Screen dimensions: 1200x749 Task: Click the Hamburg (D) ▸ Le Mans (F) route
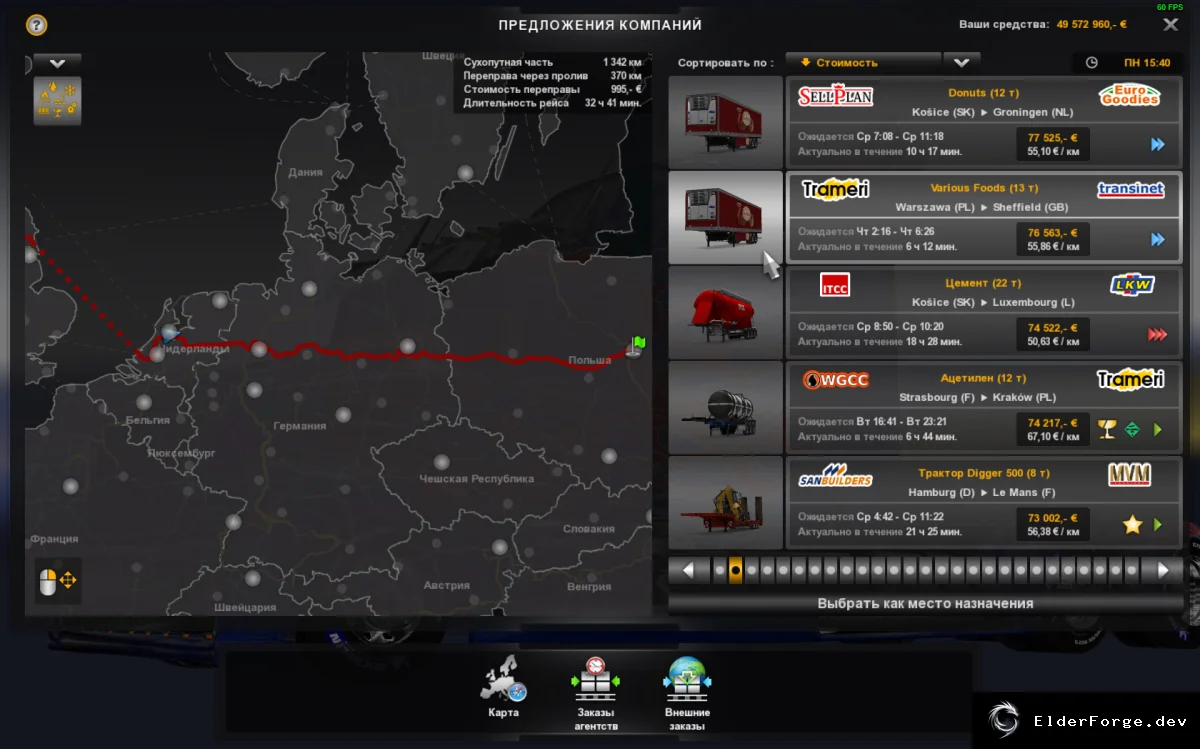981,493
